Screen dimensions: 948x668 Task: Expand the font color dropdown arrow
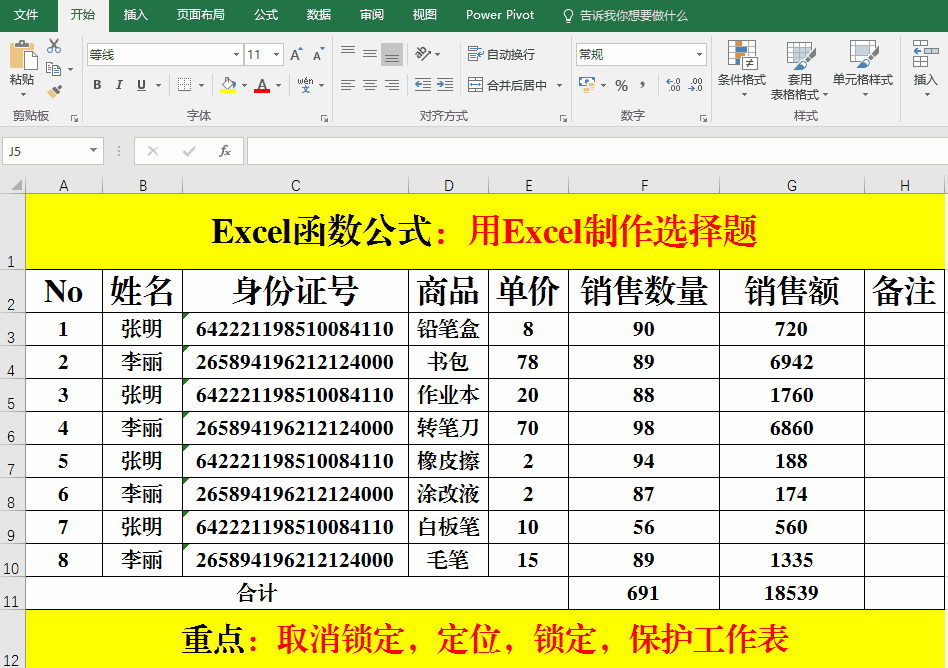click(279, 85)
